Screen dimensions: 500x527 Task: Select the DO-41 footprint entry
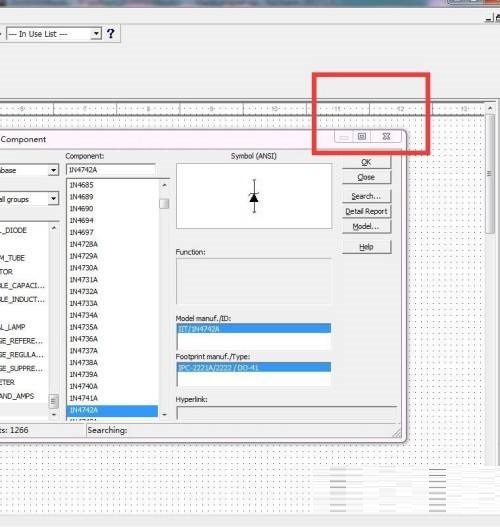point(254,368)
